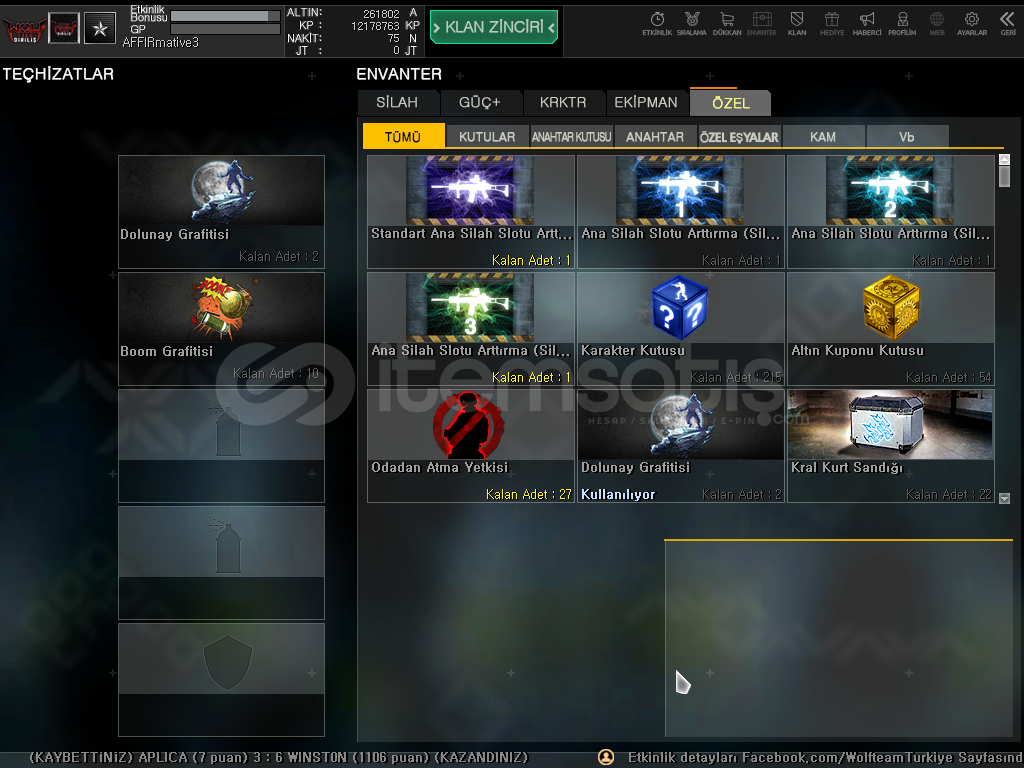Screen dimensions: 1024x768
Task: Select the TÜMÜ filter tab
Action: [x=403, y=136]
